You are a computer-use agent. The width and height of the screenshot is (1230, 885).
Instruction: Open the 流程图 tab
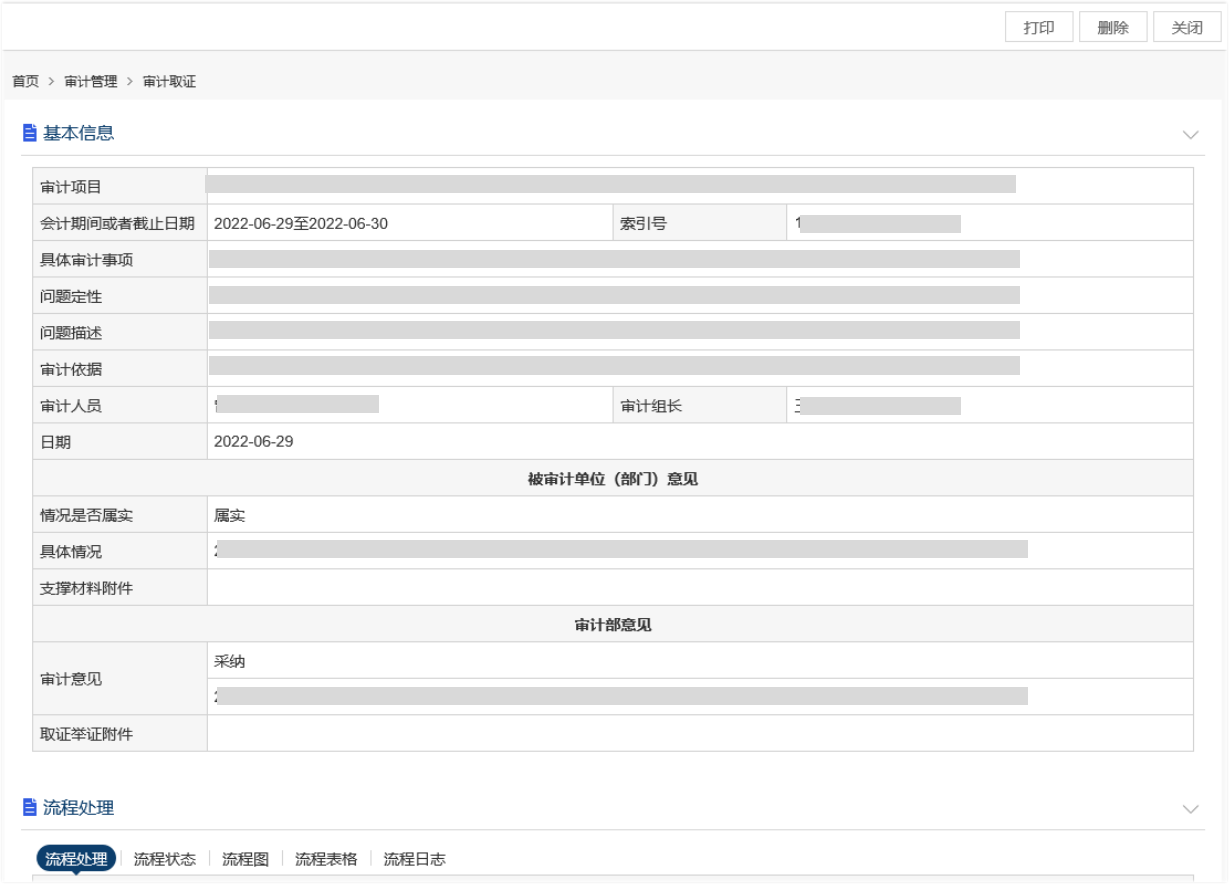point(245,859)
